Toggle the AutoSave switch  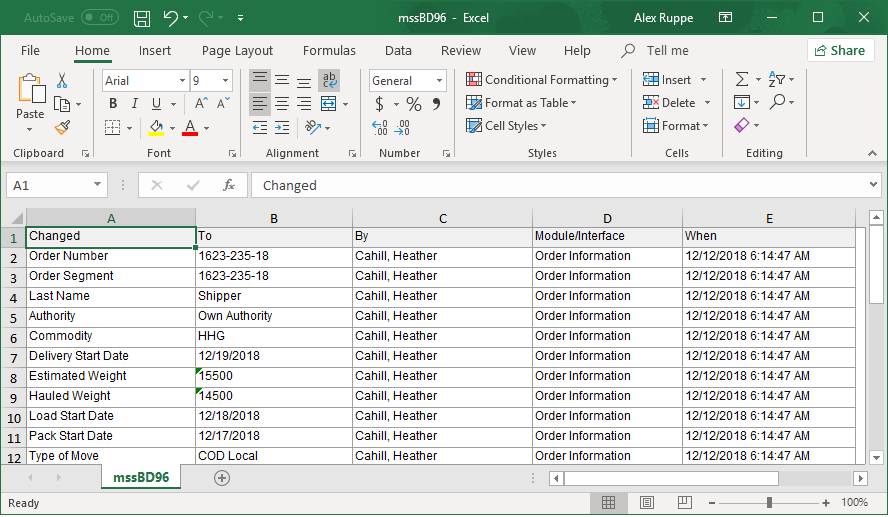pos(99,18)
